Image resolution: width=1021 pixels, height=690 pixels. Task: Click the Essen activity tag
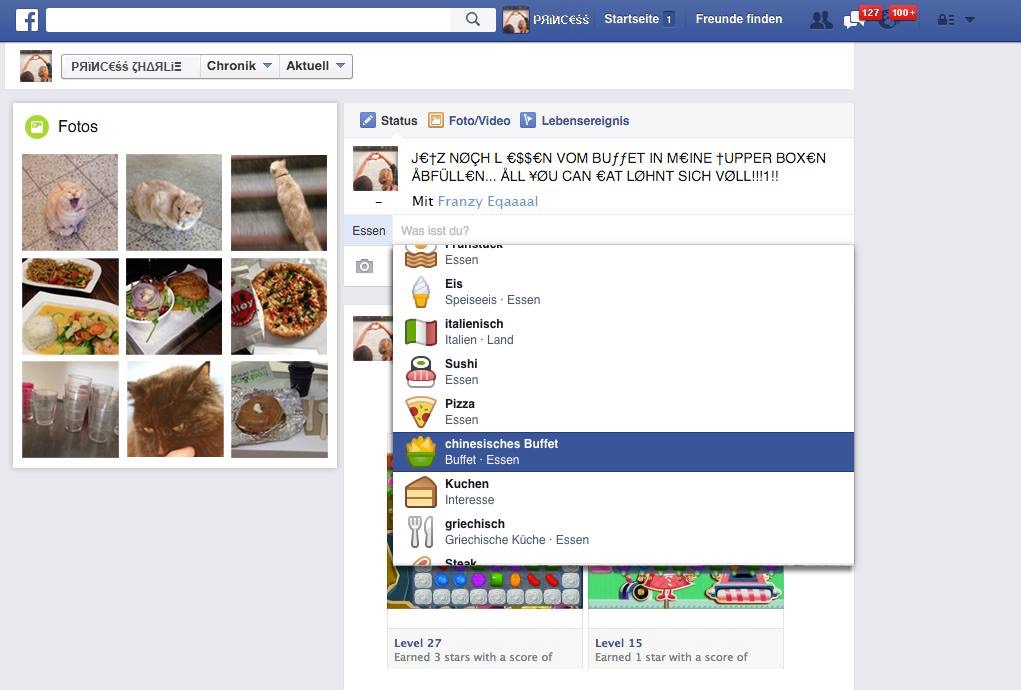(x=369, y=230)
